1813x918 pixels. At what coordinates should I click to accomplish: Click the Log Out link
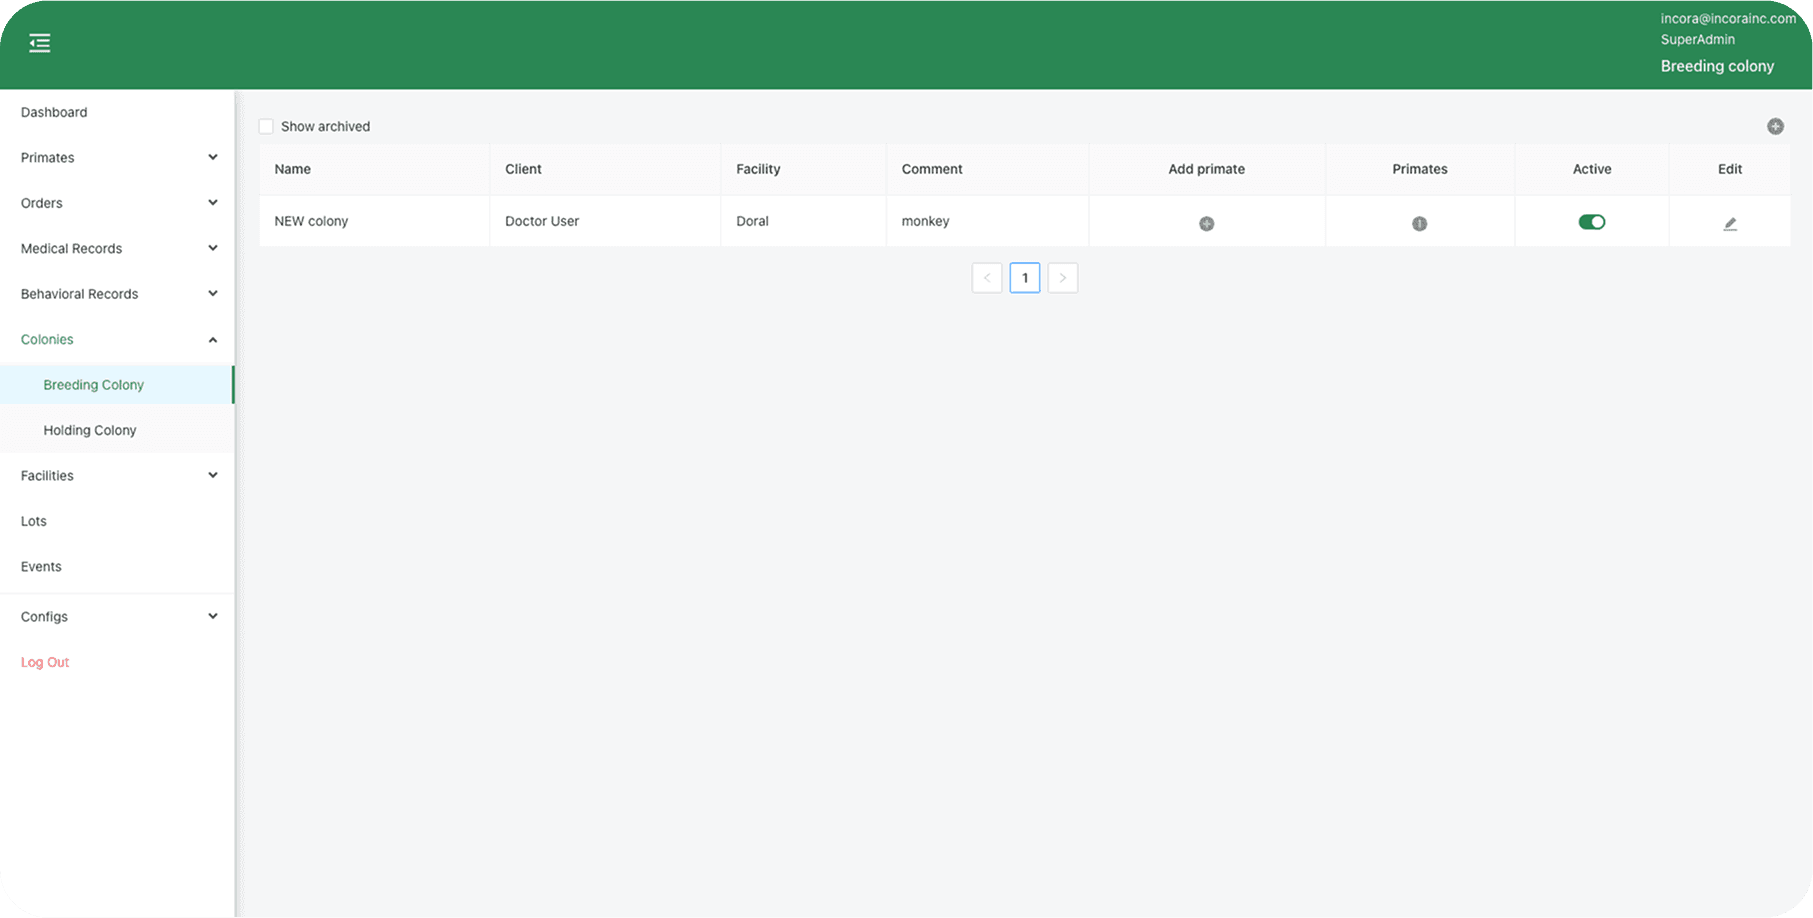(45, 663)
